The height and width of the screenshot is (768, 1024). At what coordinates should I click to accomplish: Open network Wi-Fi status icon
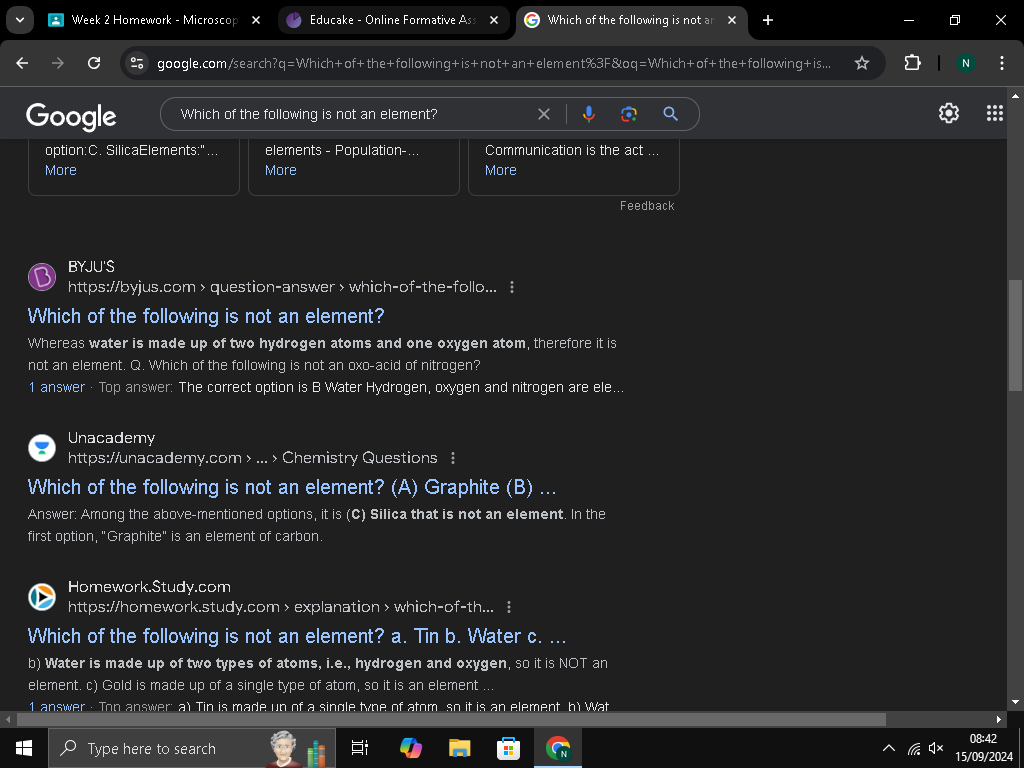pyautogui.click(x=914, y=748)
